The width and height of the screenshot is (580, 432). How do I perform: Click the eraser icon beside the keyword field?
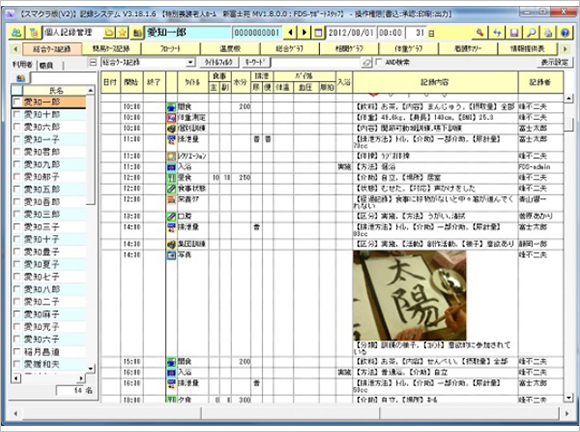pos(366,63)
